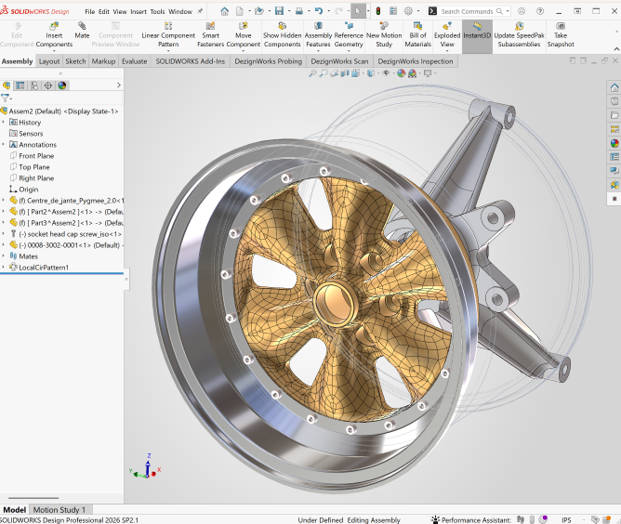Pin the menu bar with the pushpin

pos(200,11)
